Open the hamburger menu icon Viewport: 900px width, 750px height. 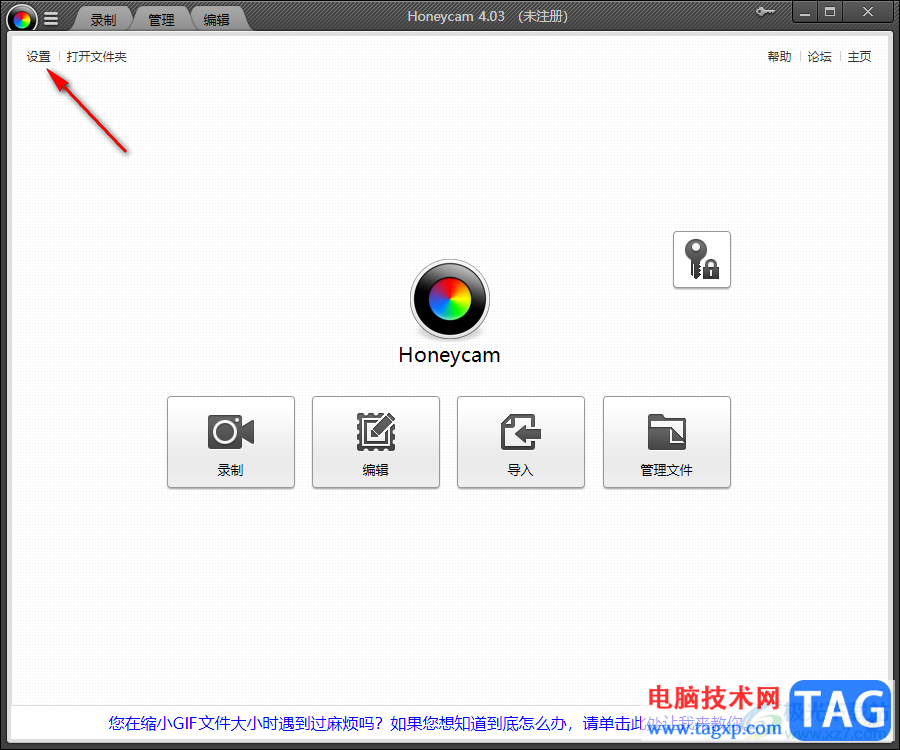pyautogui.click(x=51, y=19)
